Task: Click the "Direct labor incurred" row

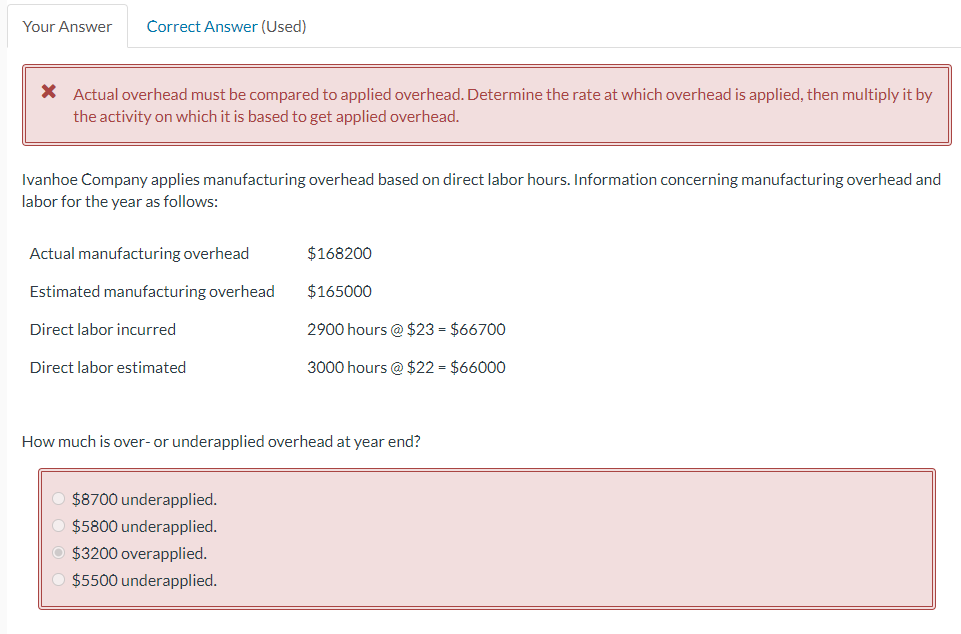Action: [102, 329]
